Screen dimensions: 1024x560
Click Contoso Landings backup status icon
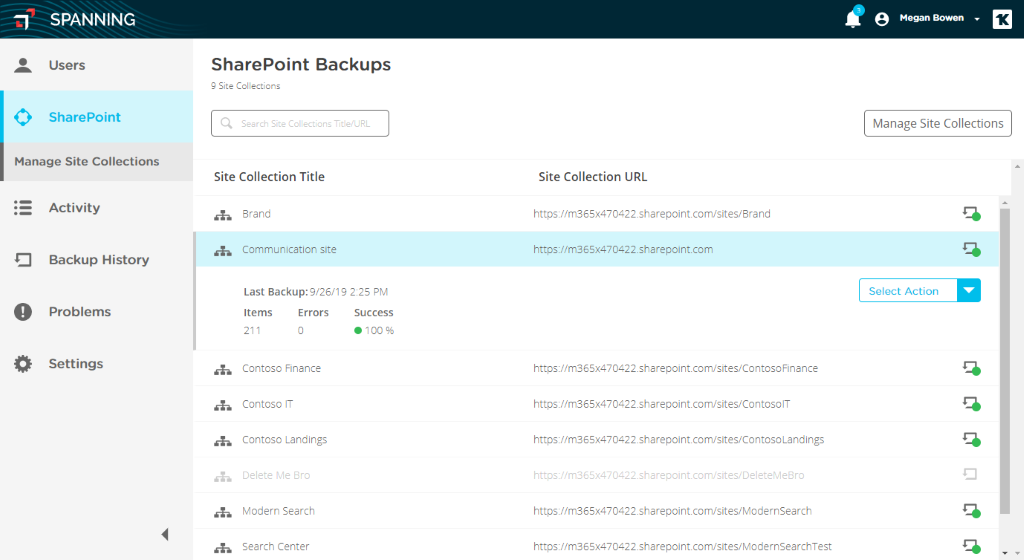point(971,439)
